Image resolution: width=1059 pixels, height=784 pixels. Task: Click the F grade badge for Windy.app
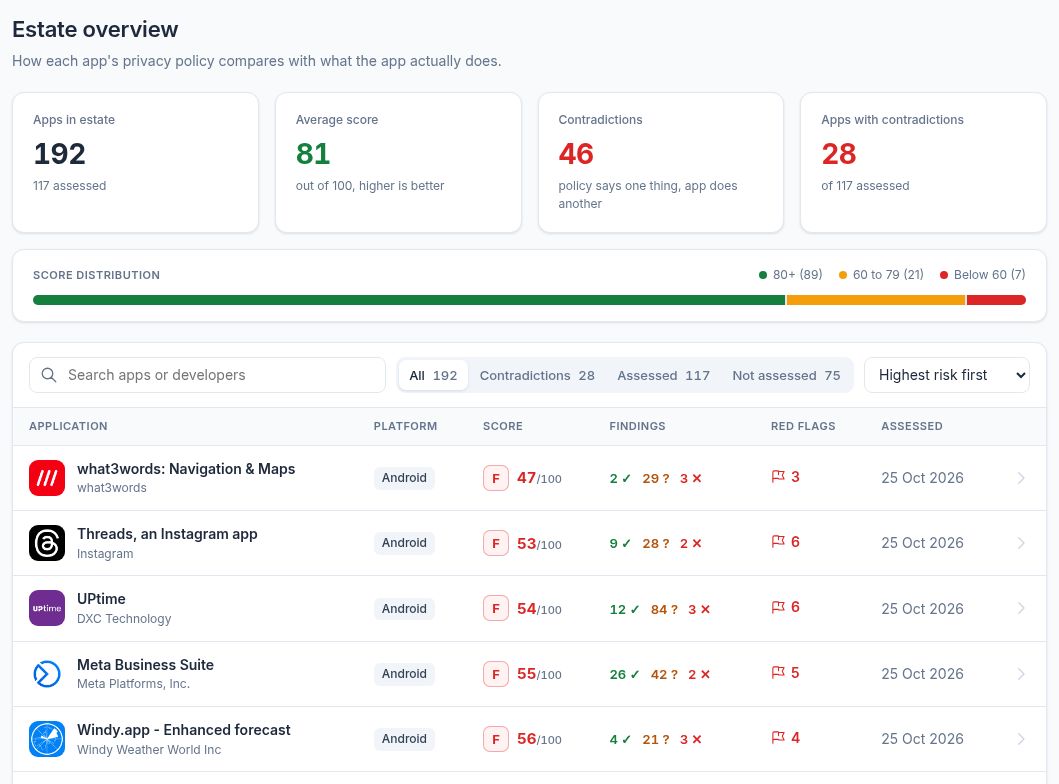point(496,739)
